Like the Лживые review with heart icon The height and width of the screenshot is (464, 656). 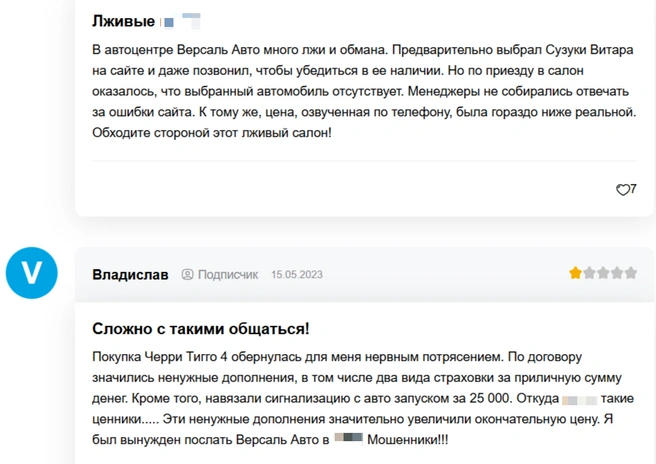623,190
